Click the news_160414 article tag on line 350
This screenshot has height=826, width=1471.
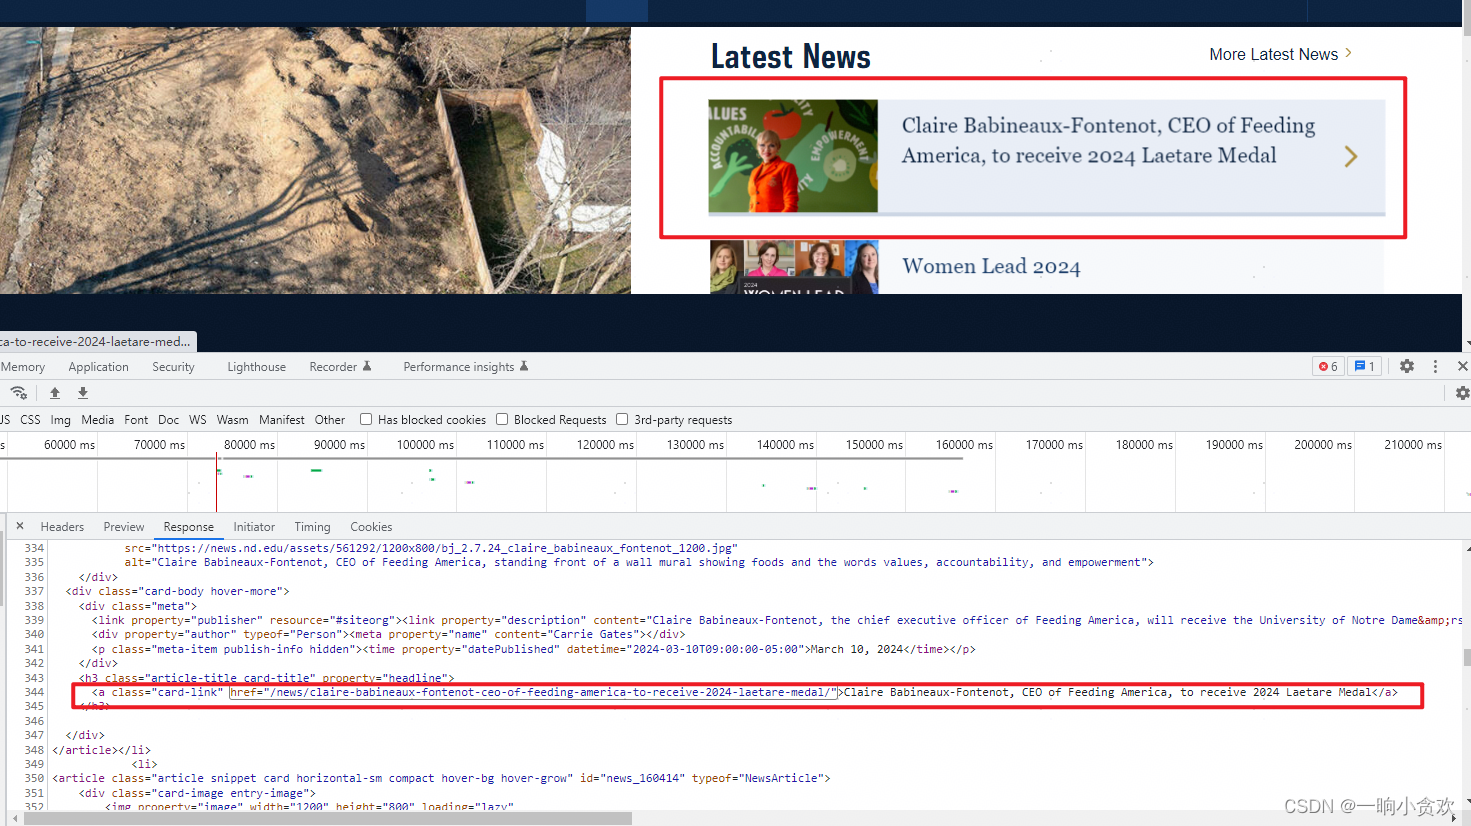[441, 778]
